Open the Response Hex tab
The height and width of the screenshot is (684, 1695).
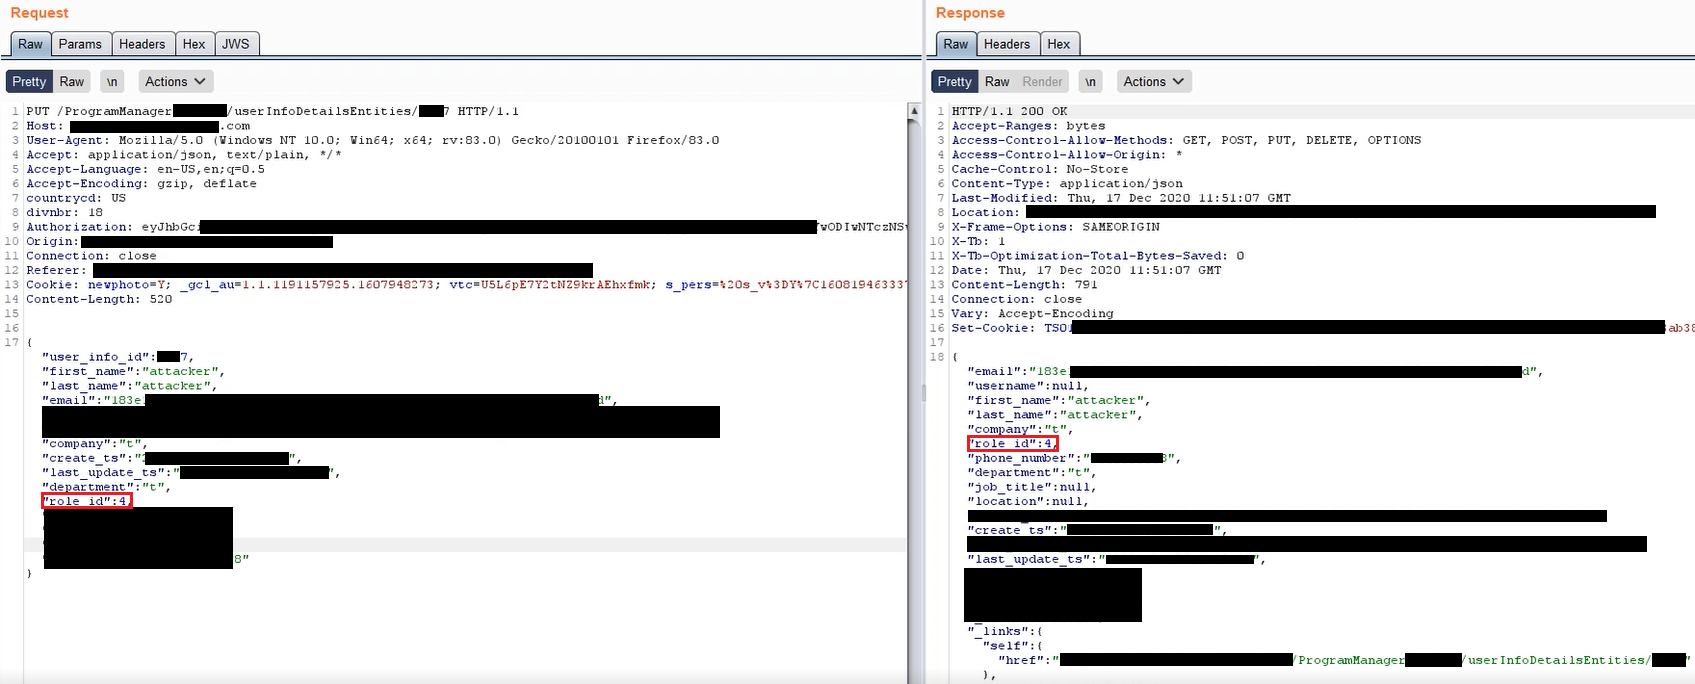point(1059,44)
